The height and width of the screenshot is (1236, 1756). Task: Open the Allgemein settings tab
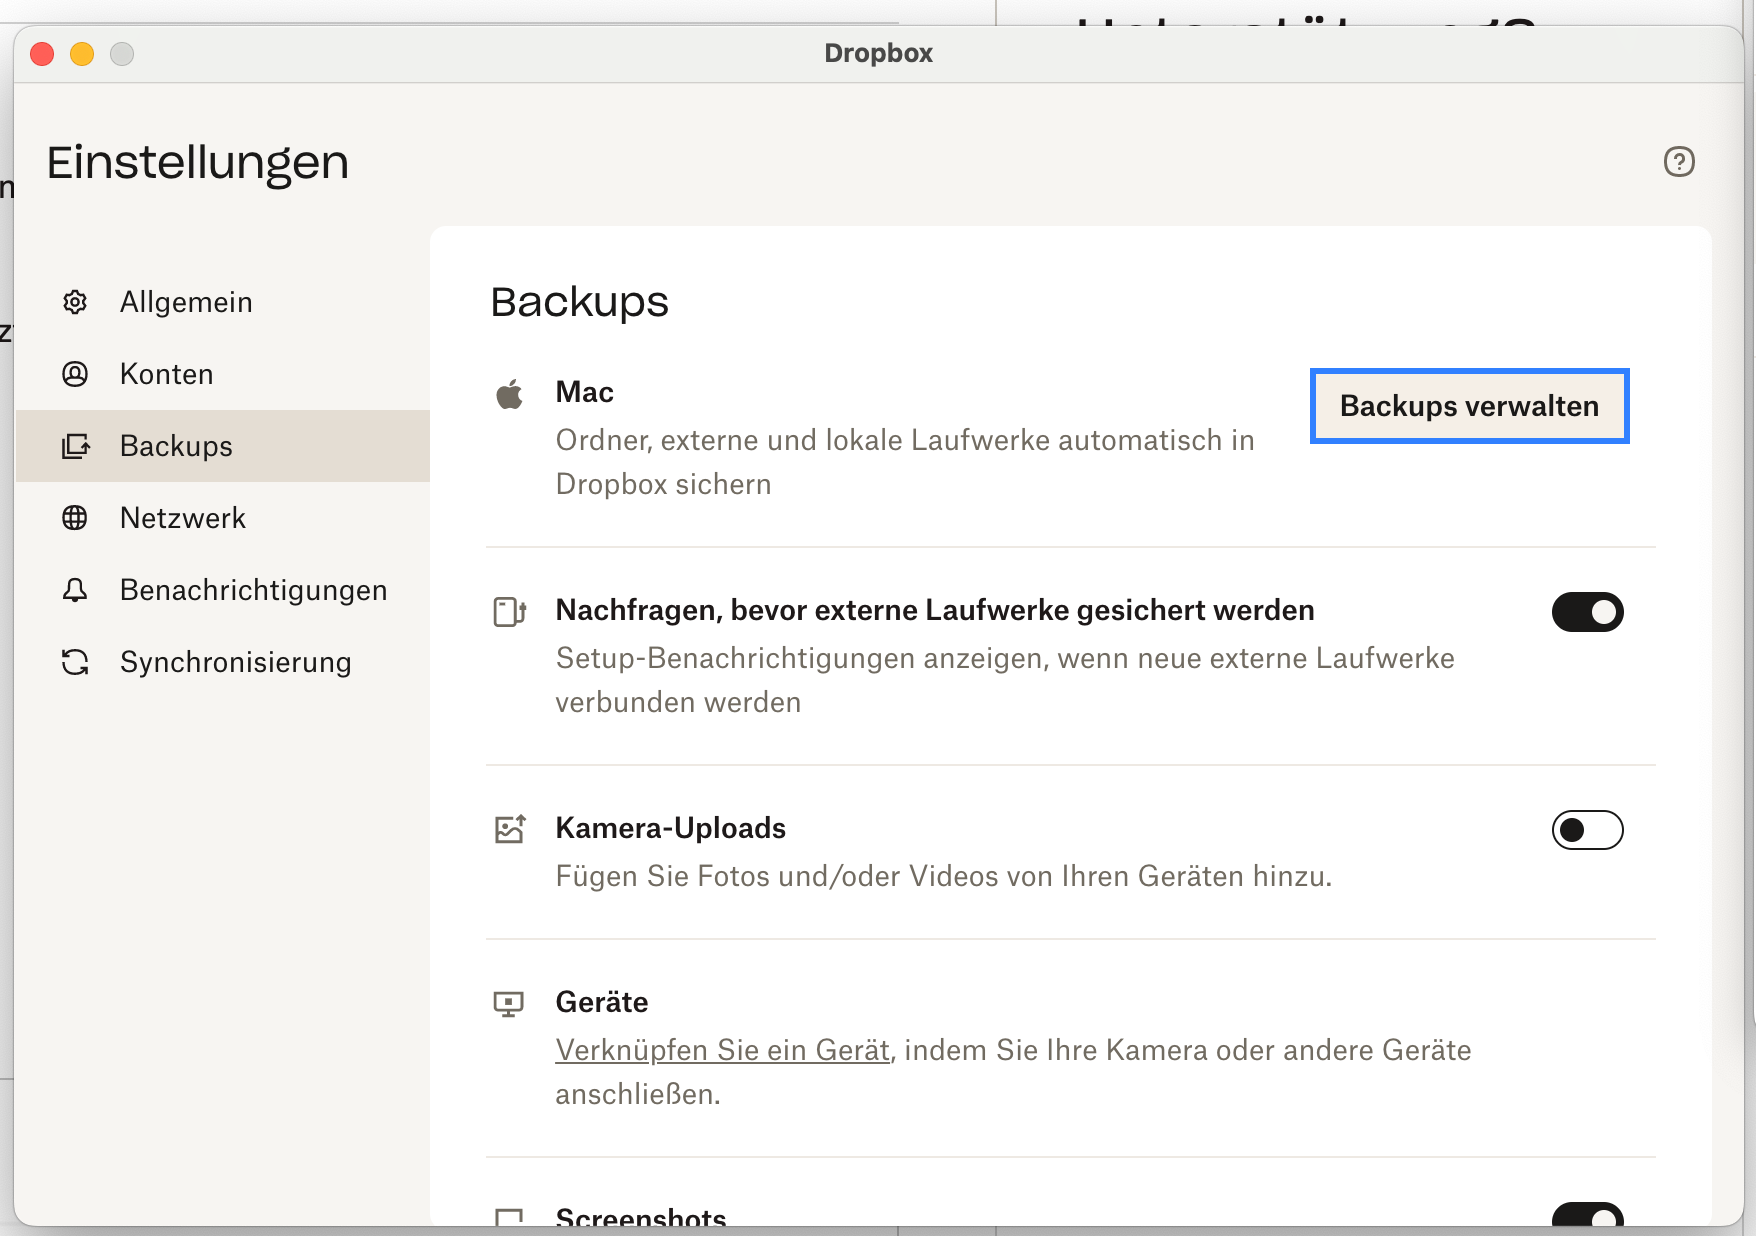223,302
